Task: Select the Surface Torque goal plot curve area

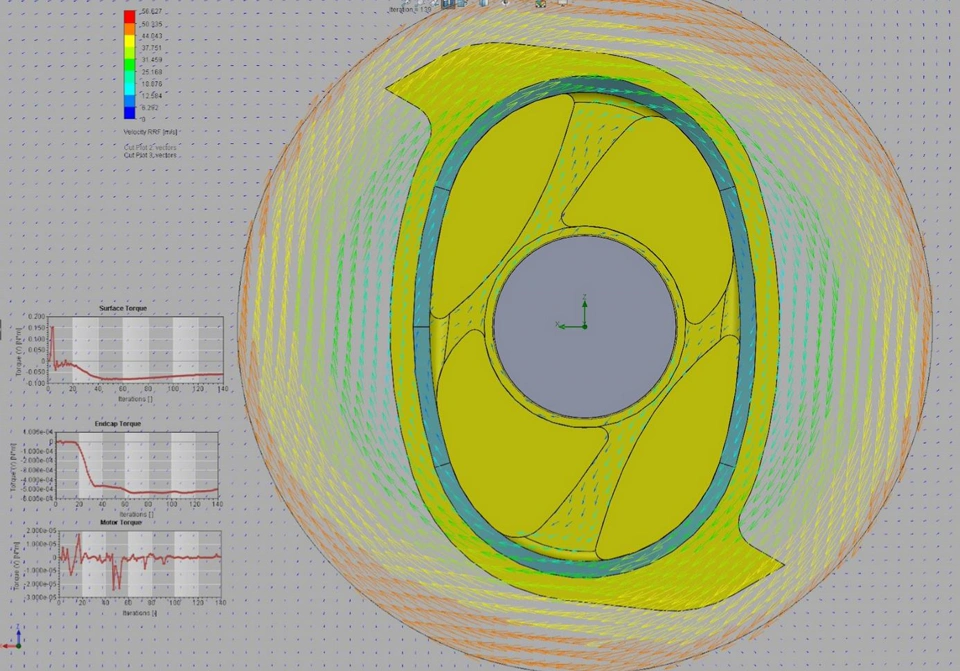Action: (x=135, y=350)
